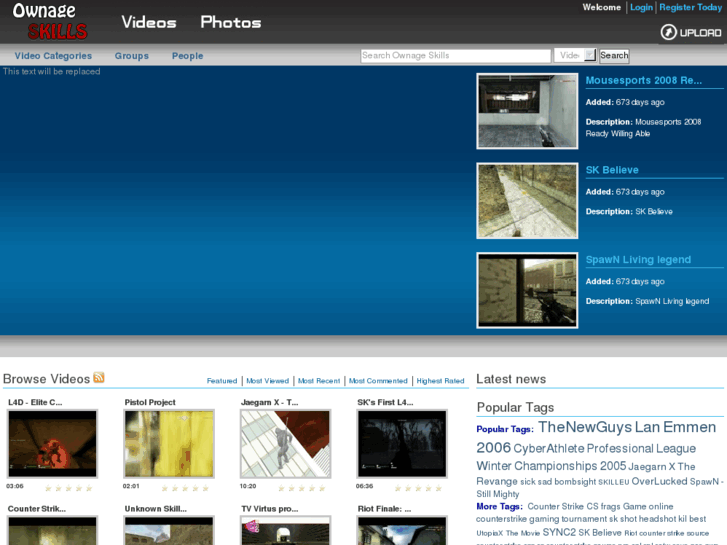Viewport: 727px width, 545px height.
Task: Click the OverLucked tag
Action: (659, 481)
